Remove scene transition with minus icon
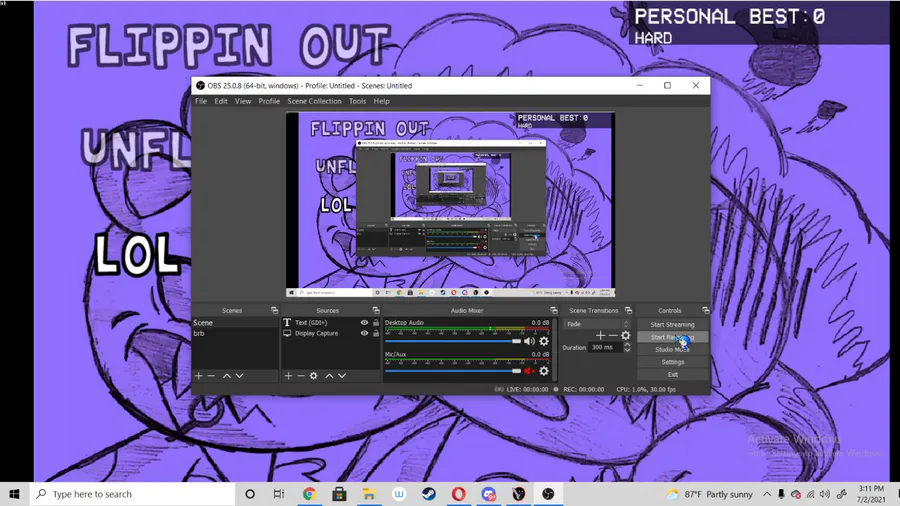 point(613,336)
